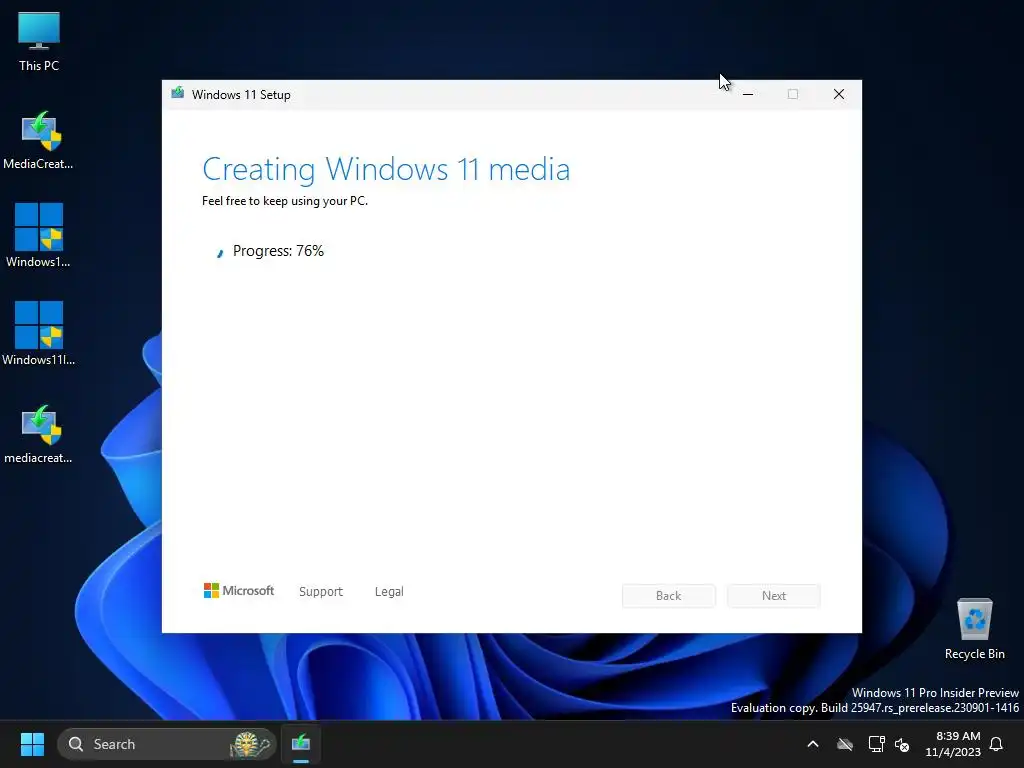Image resolution: width=1024 pixels, height=768 pixels.
Task: Select the Windows1... desktop icon
Action: coord(39,236)
